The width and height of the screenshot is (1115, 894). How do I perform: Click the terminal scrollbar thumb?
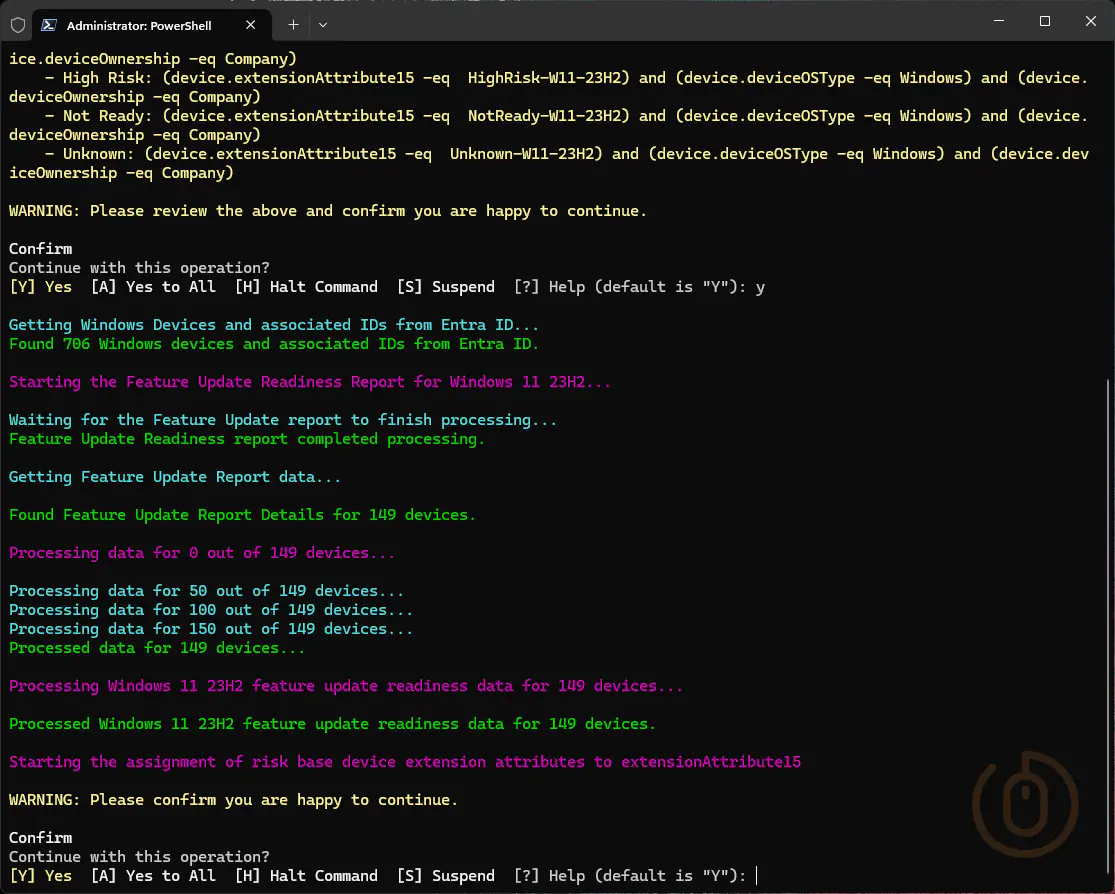click(x=1107, y=630)
